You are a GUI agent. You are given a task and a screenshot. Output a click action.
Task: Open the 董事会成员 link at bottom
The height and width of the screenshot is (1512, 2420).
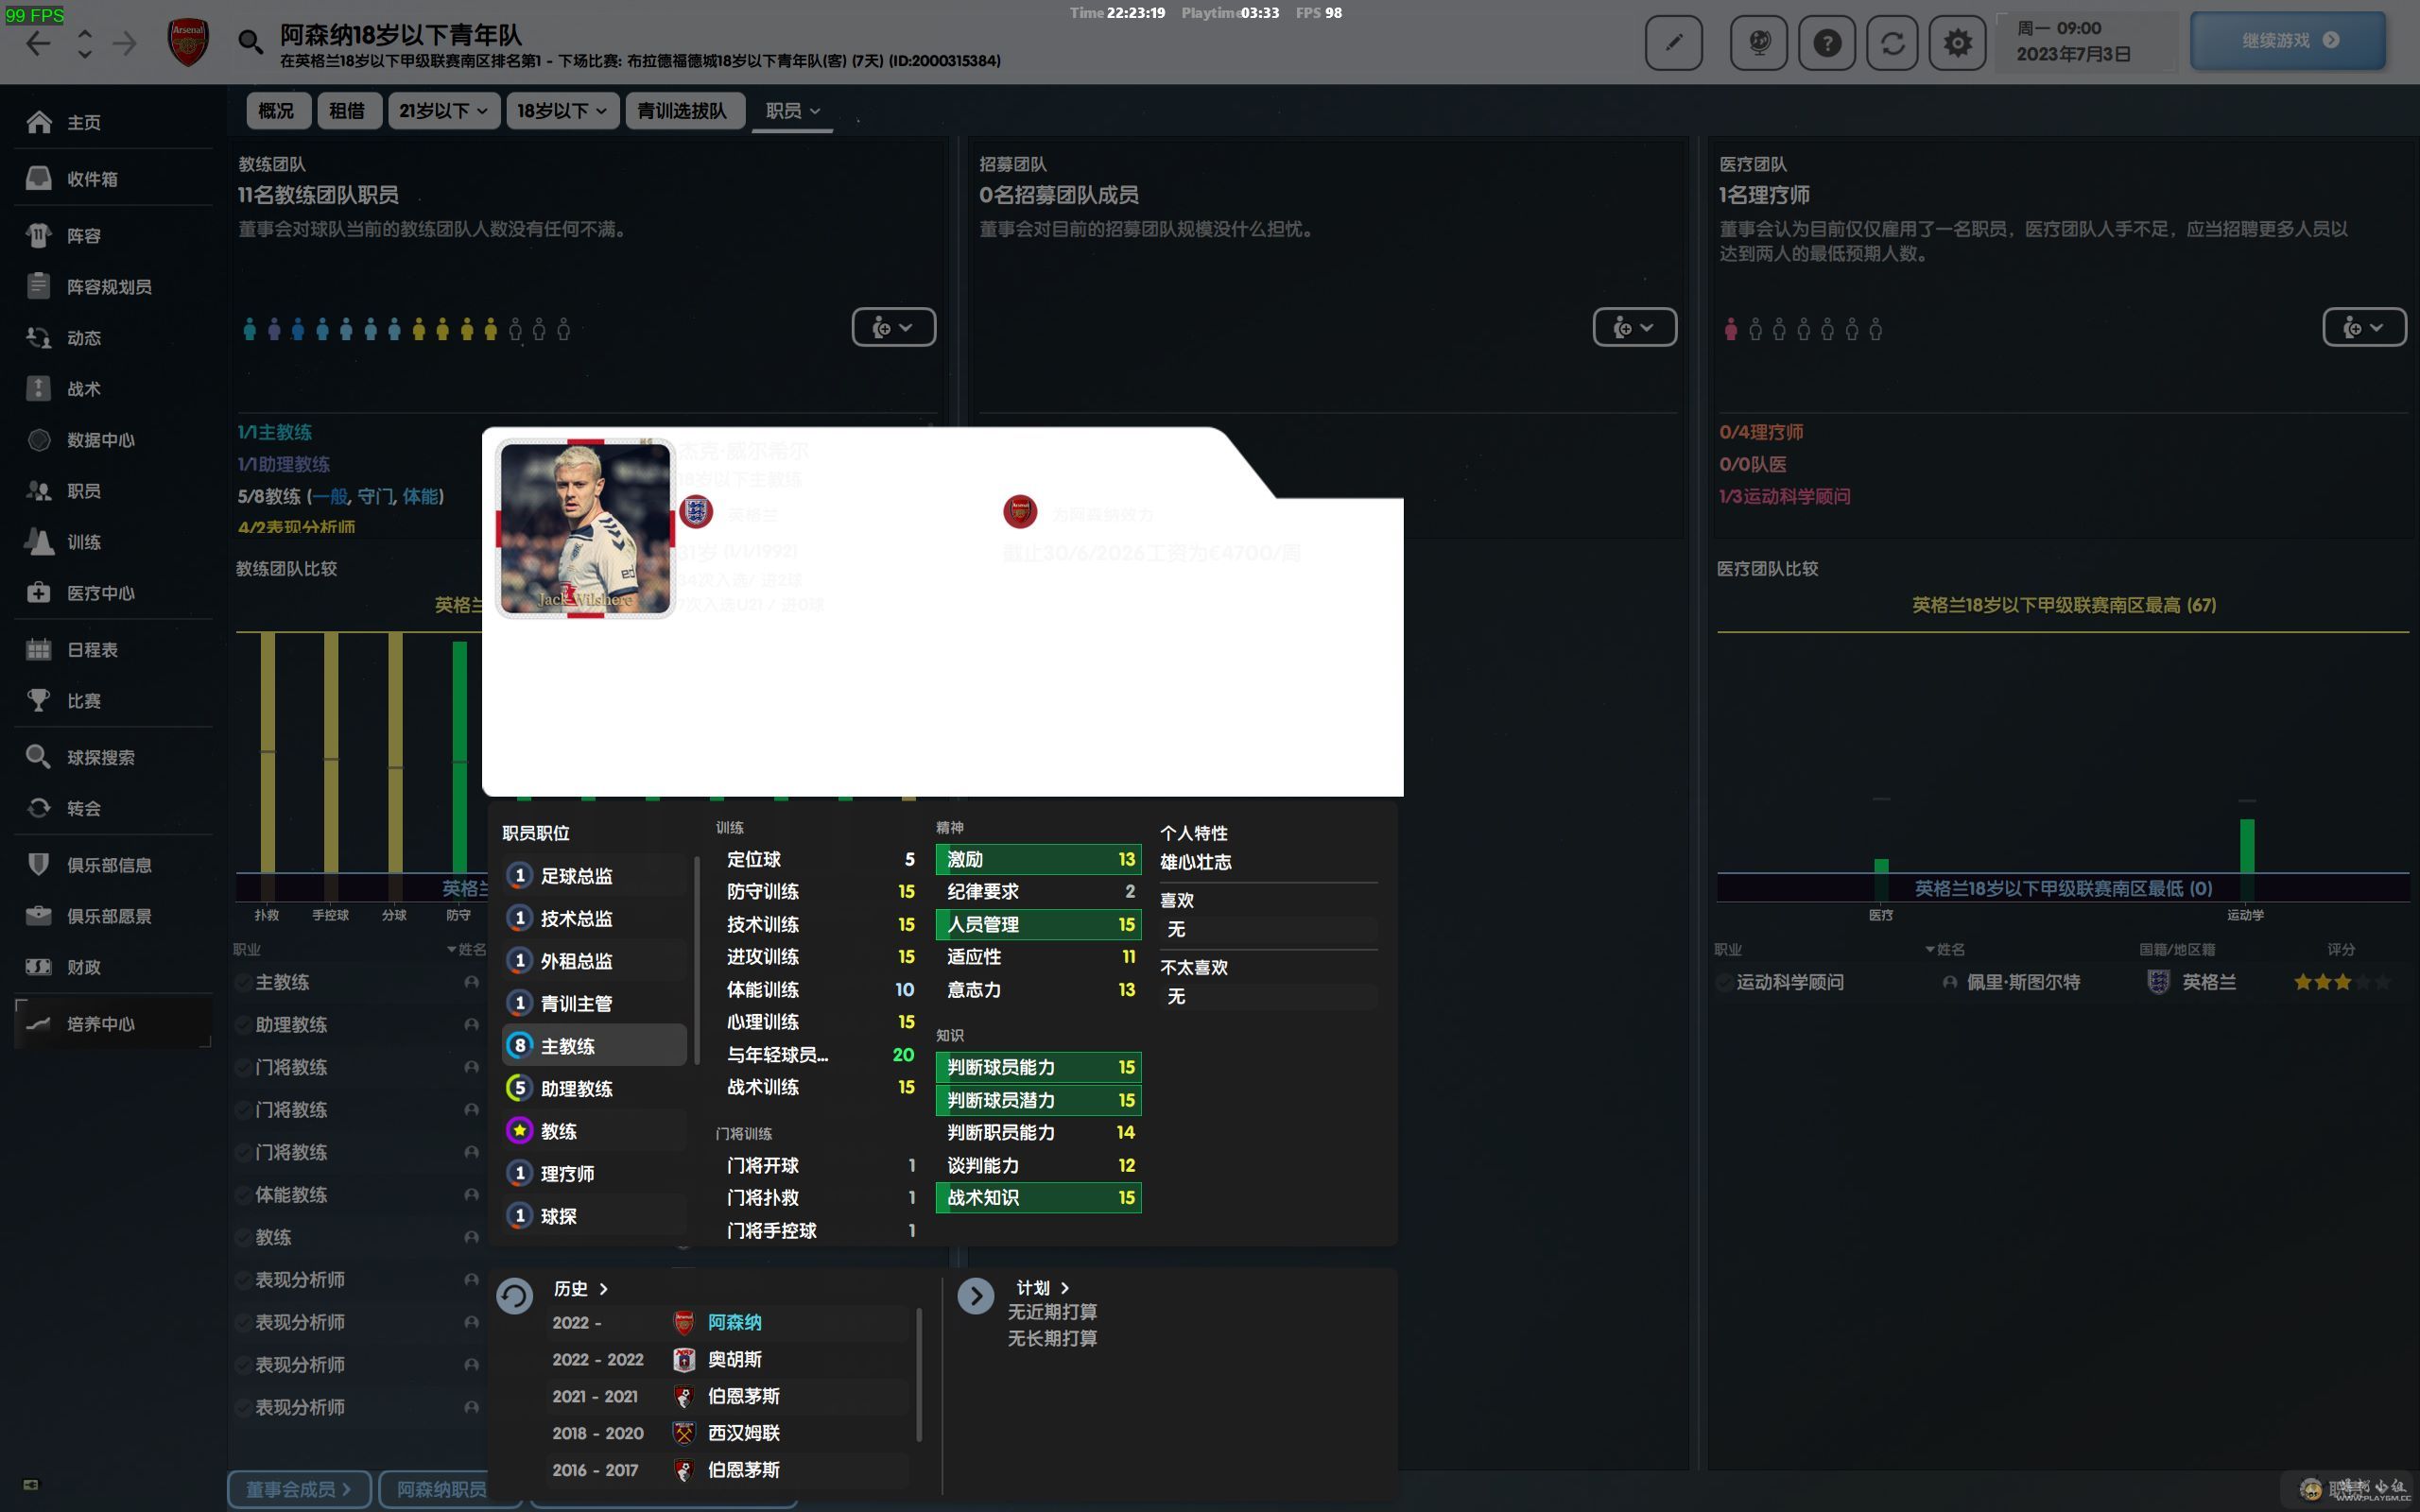pos(298,1489)
